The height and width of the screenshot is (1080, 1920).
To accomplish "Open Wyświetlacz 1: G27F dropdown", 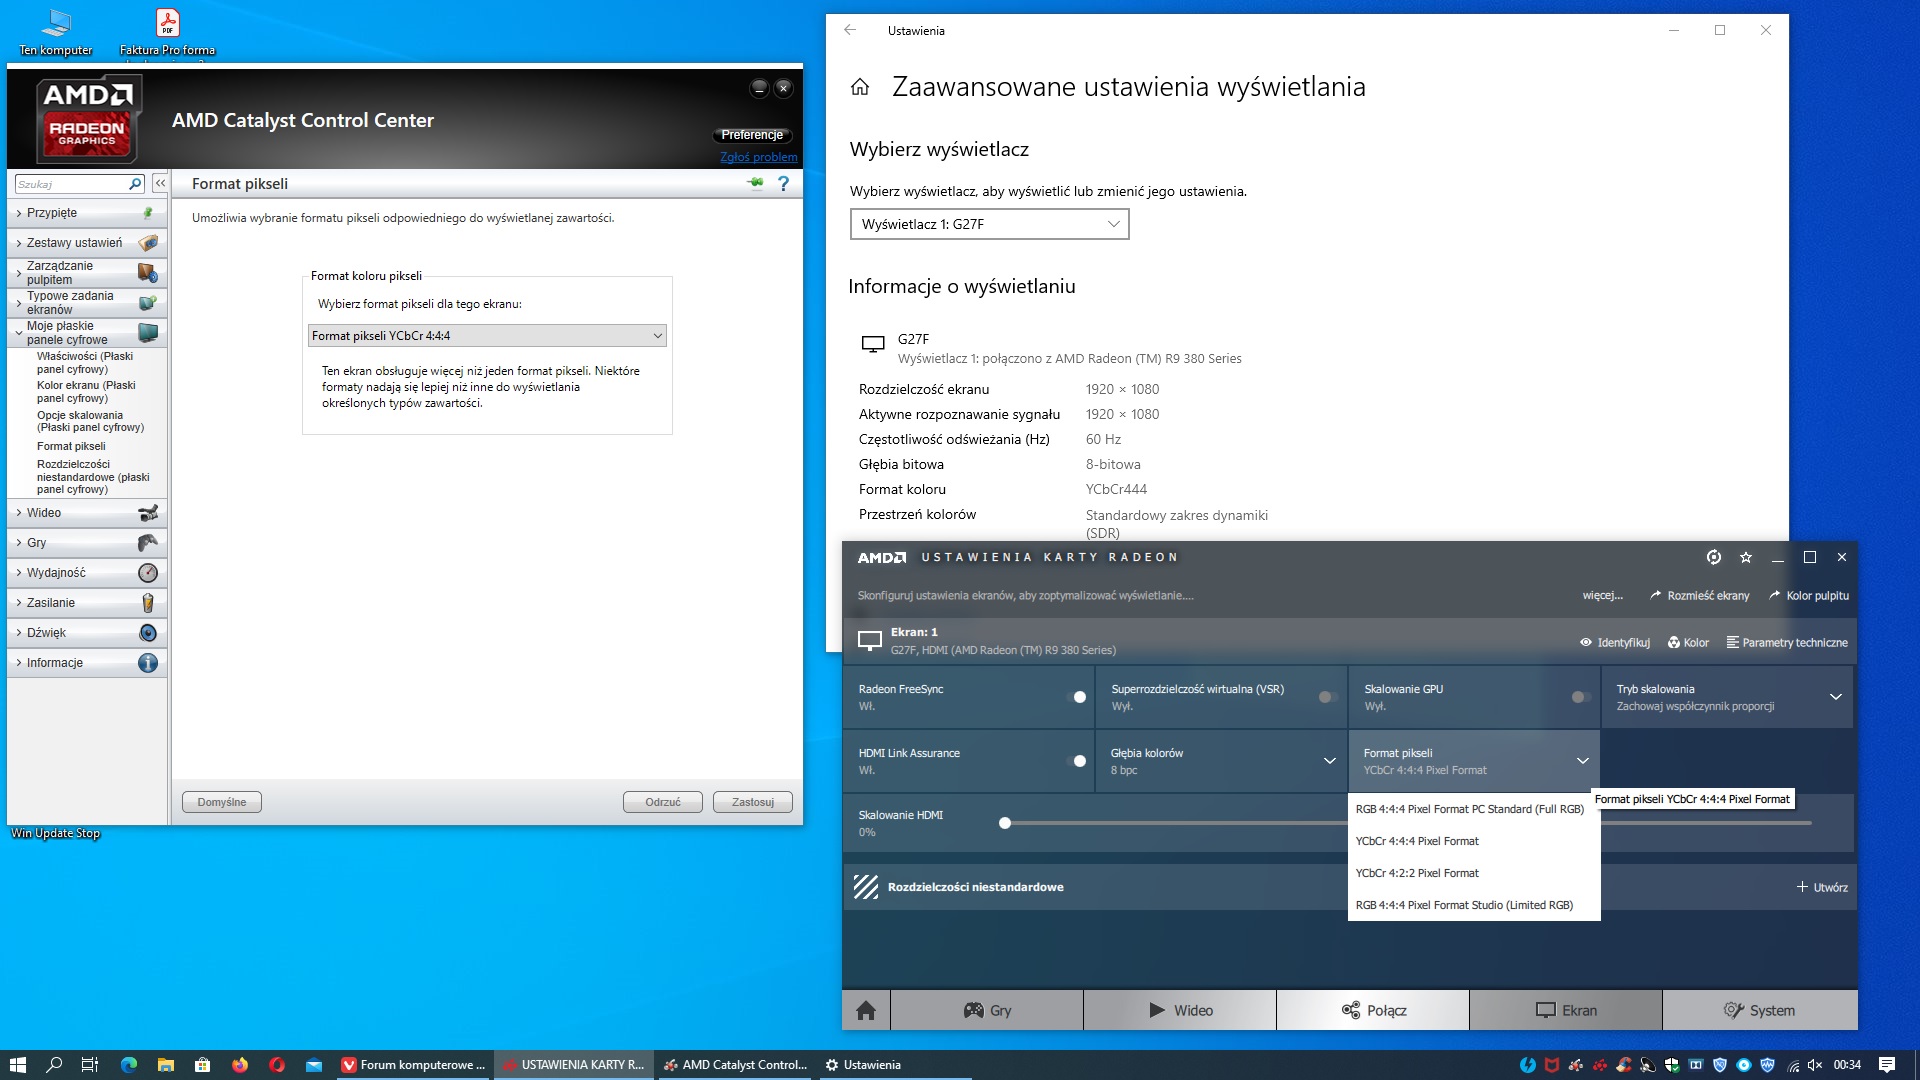I will pyautogui.click(x=989, y=224).
